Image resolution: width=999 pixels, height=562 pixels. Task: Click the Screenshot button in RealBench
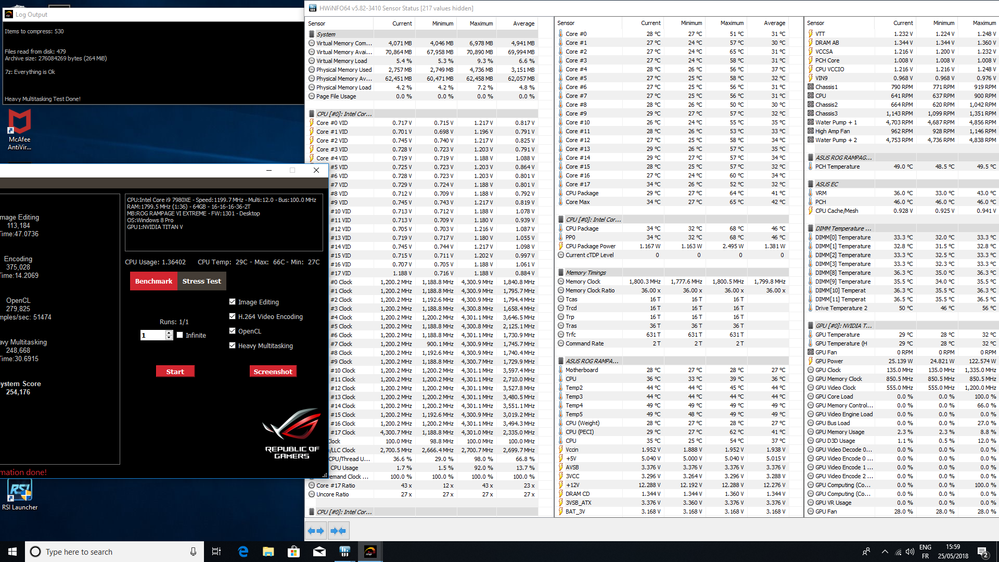click(x=273, y=371)
